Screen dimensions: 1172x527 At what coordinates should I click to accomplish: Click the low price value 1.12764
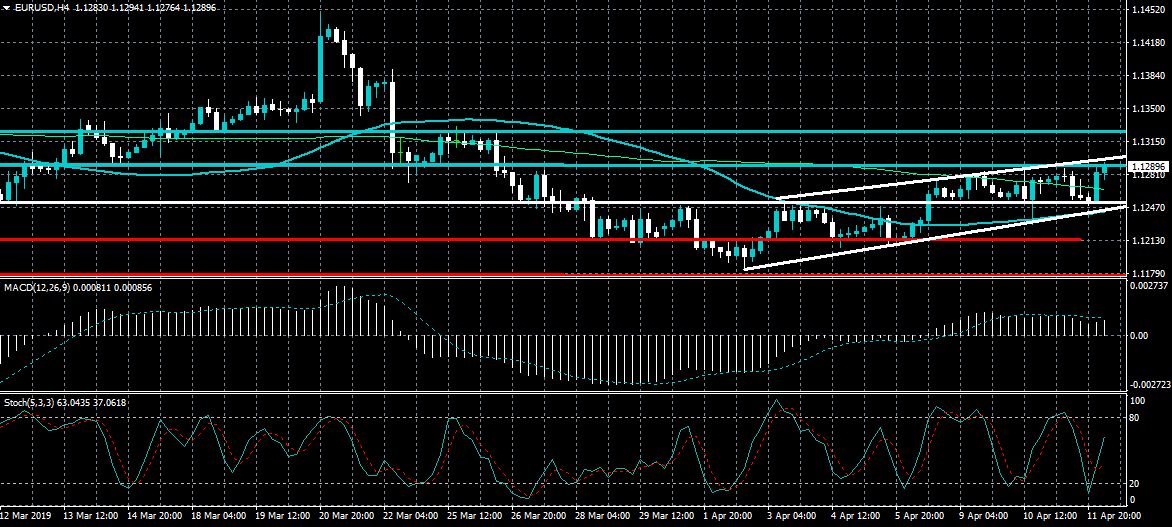163,7
